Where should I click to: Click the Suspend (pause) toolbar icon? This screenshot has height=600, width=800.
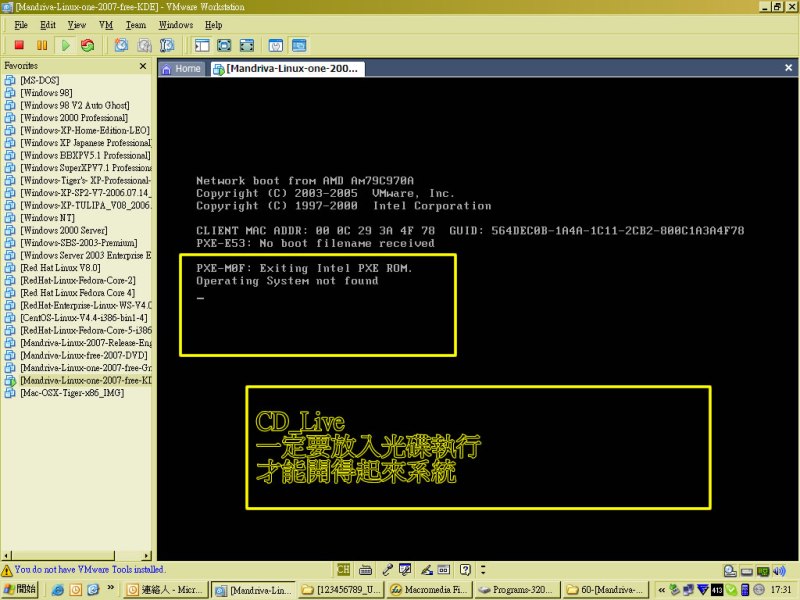tap(42, 45)
